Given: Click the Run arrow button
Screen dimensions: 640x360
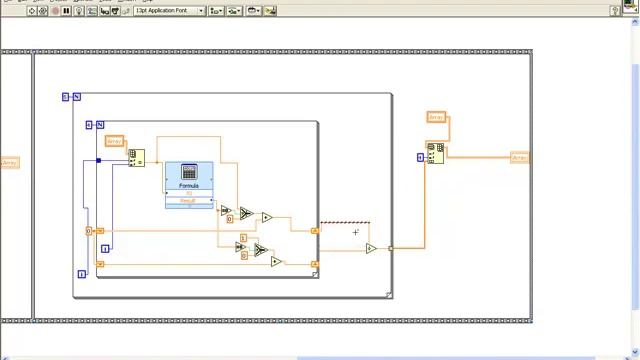Looking at the screenshot, I should pos(31,11).
